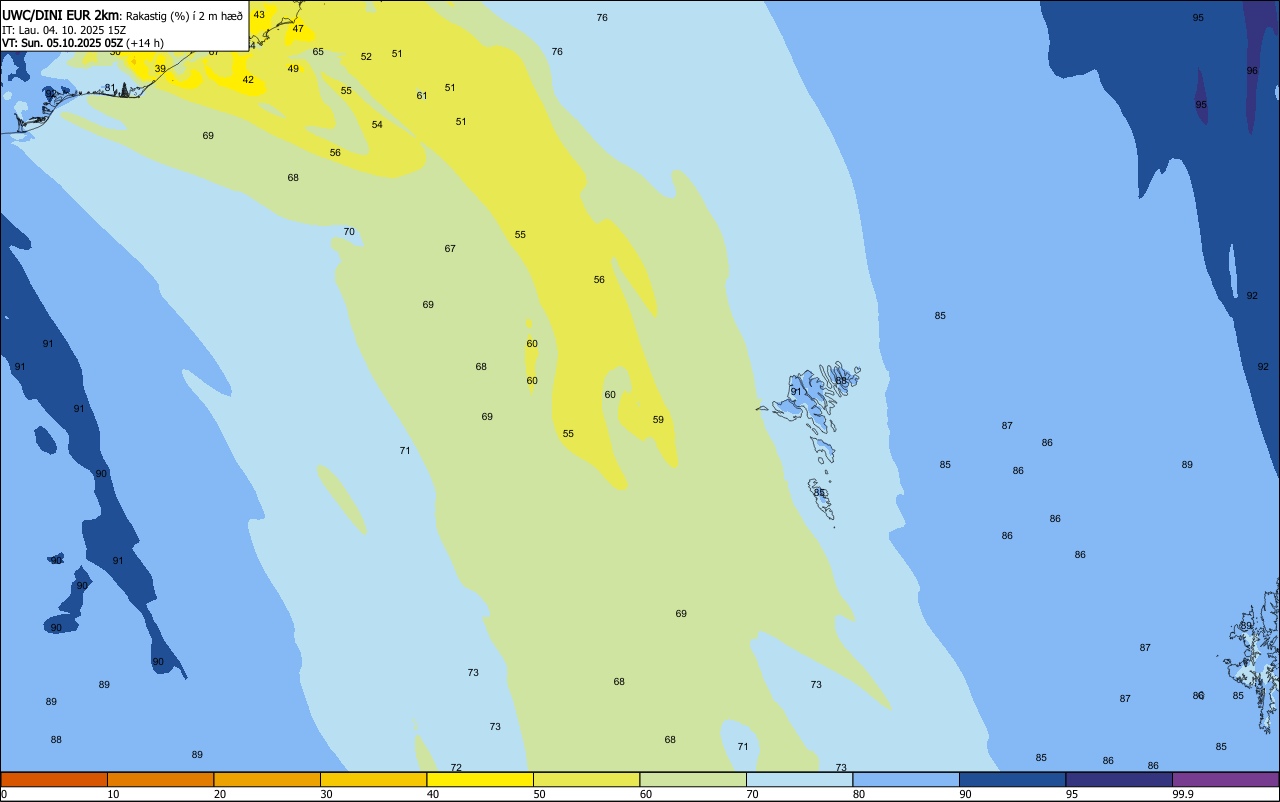
Task: Click the 0–10 dark orange legend segment
Action: pos(54,779)
